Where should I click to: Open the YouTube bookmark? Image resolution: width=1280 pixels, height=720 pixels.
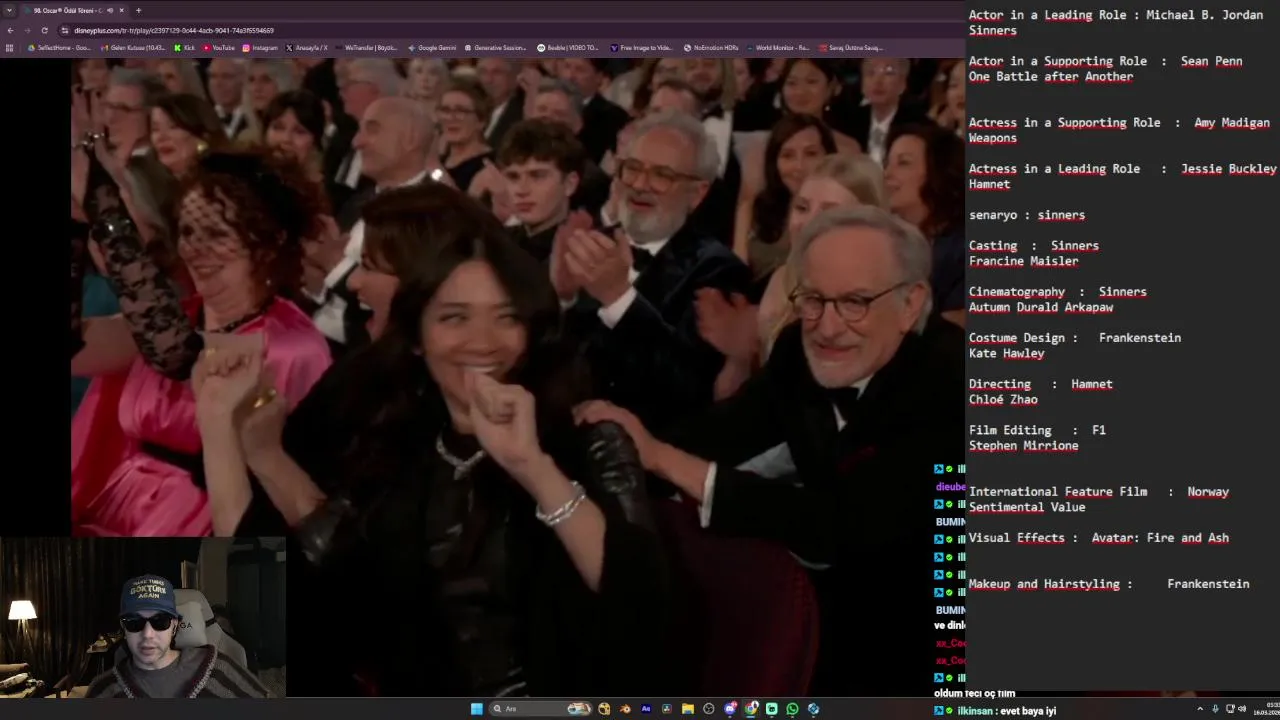click(x=218, y=47)
